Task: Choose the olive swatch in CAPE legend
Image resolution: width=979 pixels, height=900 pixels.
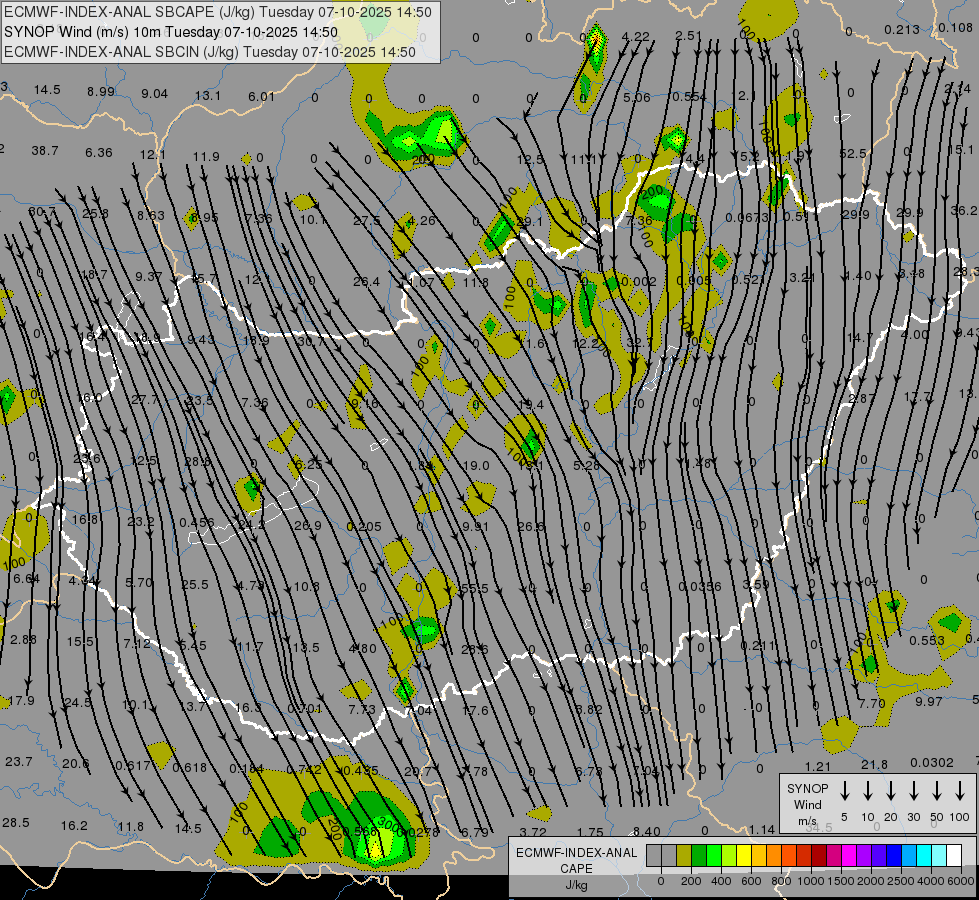Action: point(684,855)
